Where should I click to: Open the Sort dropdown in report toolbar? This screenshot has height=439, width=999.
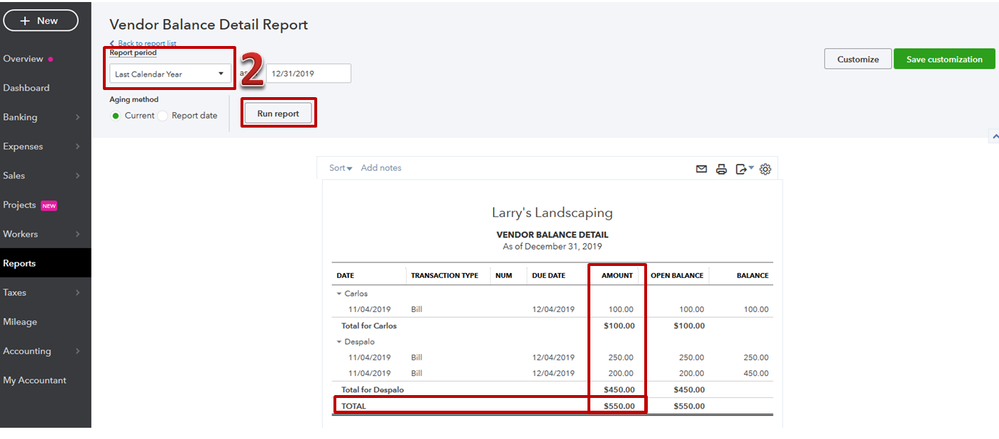tap(340, 168)
